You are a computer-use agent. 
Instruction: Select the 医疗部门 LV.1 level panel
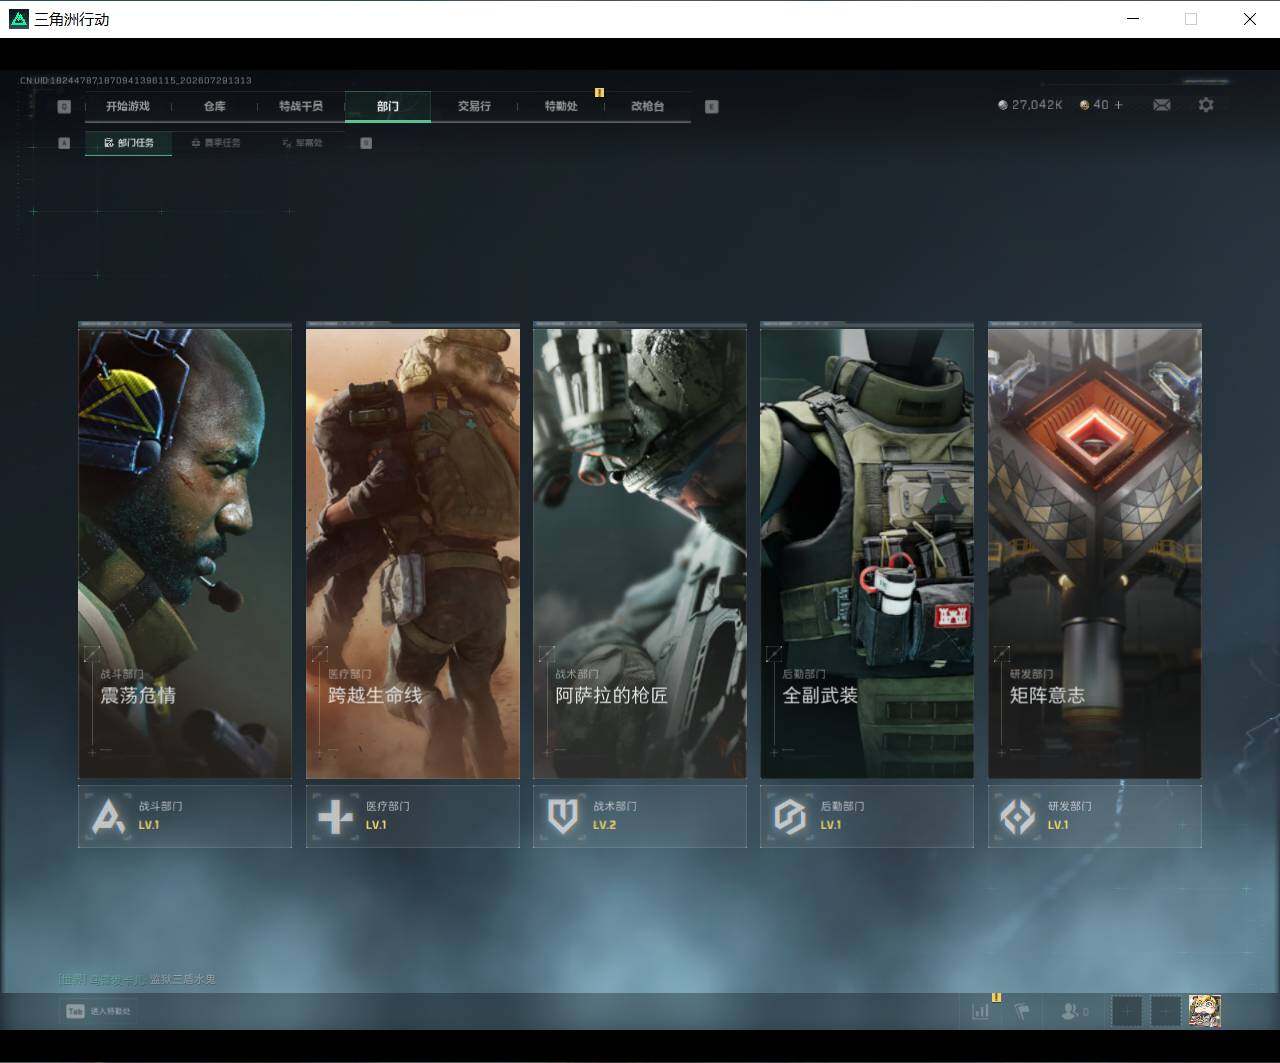[x=413, y=816]
